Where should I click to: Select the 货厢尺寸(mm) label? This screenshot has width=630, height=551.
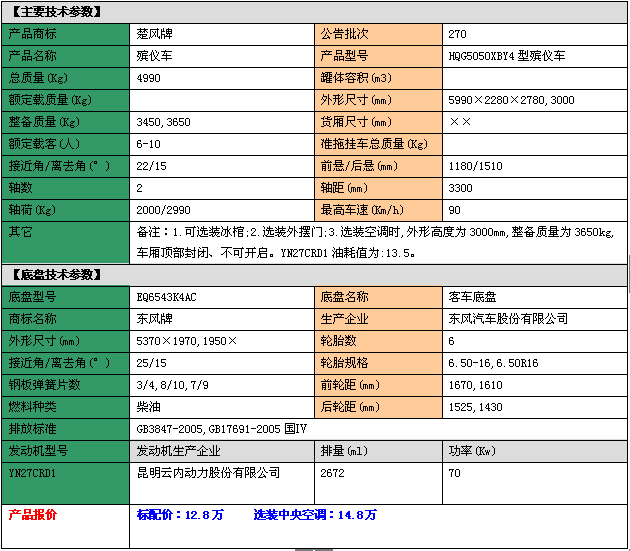click(356, 122)
